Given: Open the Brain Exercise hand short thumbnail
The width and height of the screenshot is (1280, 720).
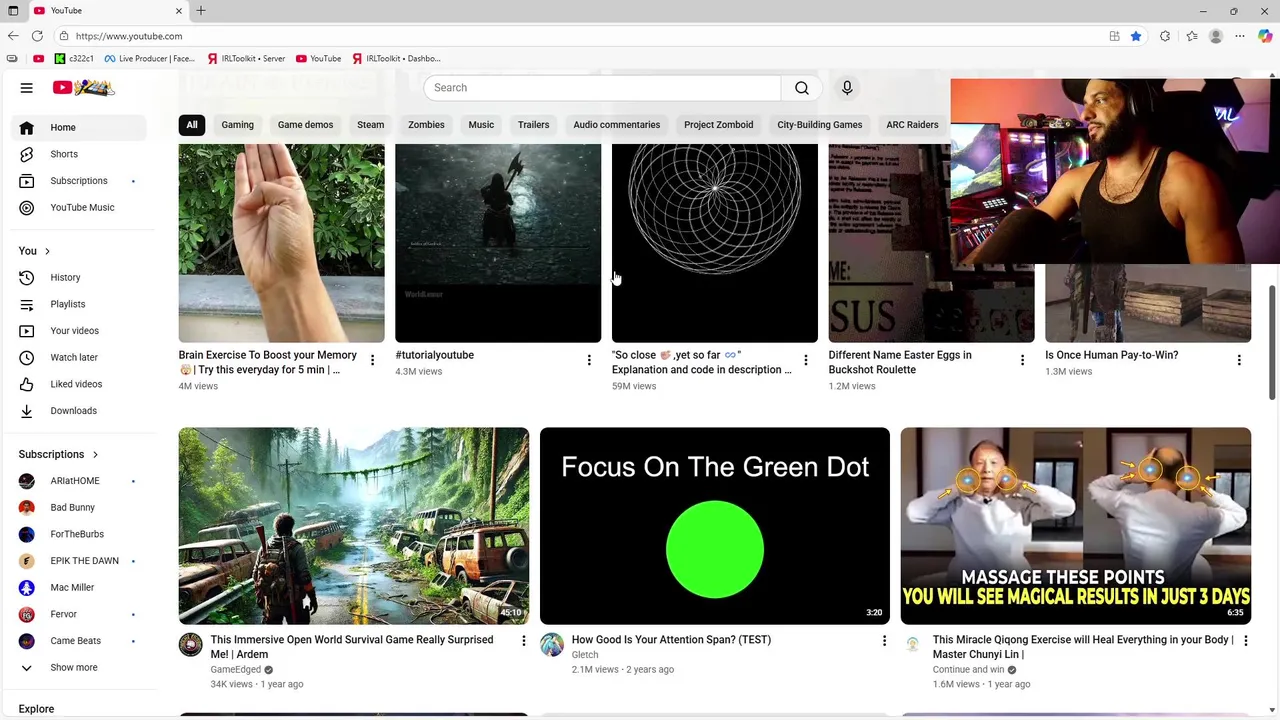Looking at the screenshot, I should click(x=281, y=243).
